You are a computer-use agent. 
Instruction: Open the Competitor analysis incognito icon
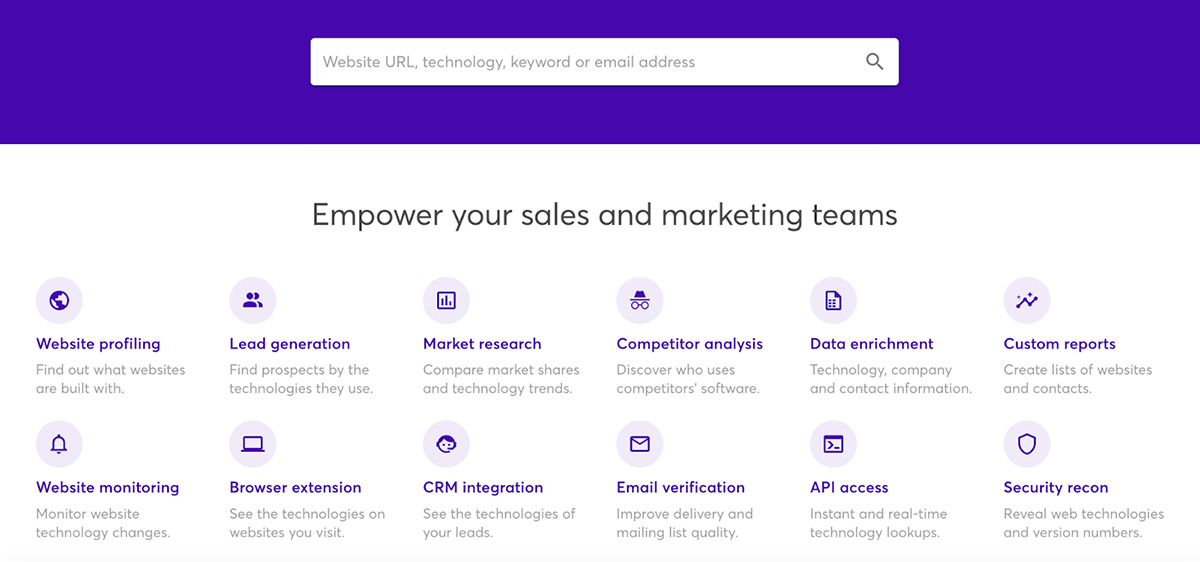pyautogui.click(x=640, y=301)
